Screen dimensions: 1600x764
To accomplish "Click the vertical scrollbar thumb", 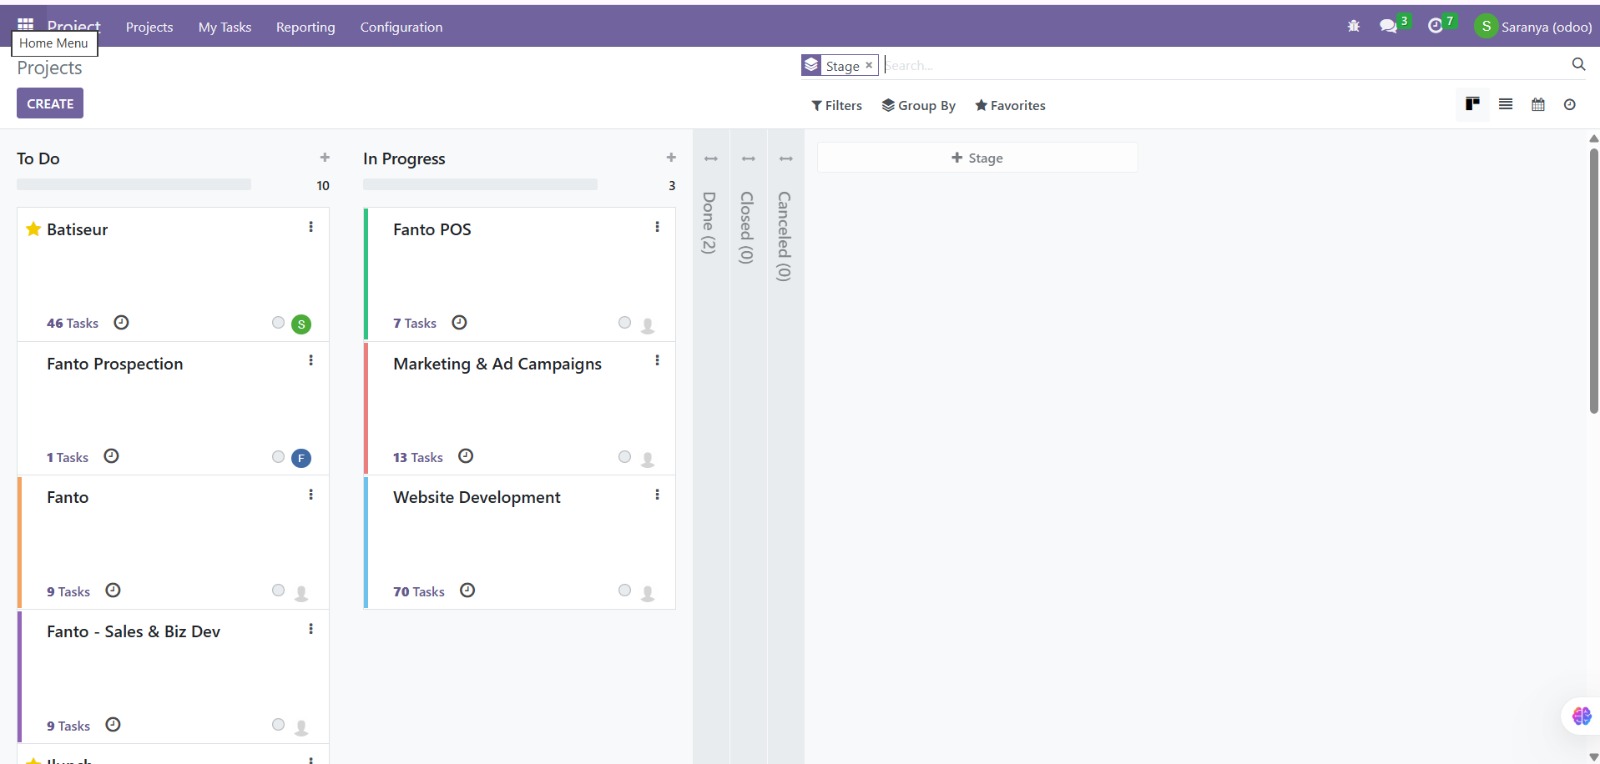I will [x=1593, y=280].
